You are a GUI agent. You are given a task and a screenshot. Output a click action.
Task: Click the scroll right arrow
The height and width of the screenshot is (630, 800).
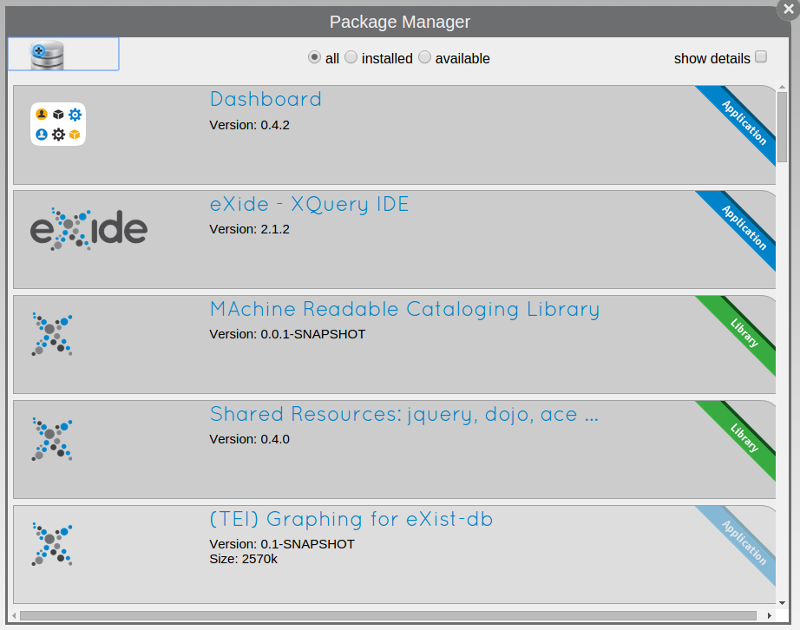click(769, 616)
